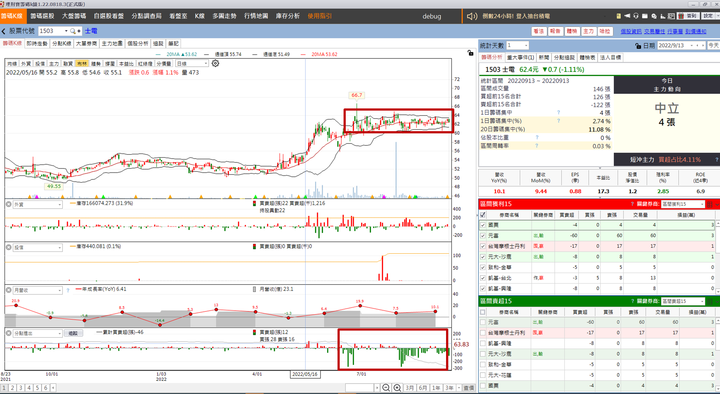Select the highlighted 布林 indicator button
The width and height of the screenshot is (720, 394).
pos(82,63)
